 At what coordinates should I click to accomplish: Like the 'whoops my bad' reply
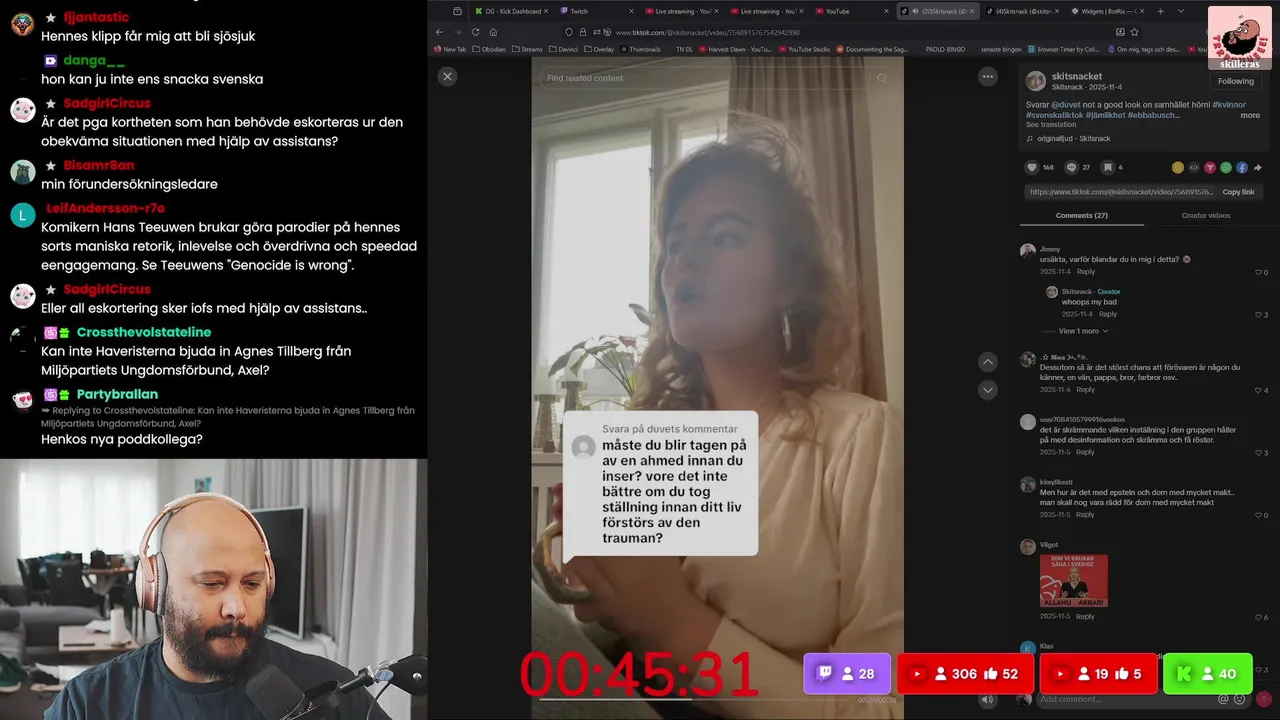pyautogui.click(x=1259, y=315)
